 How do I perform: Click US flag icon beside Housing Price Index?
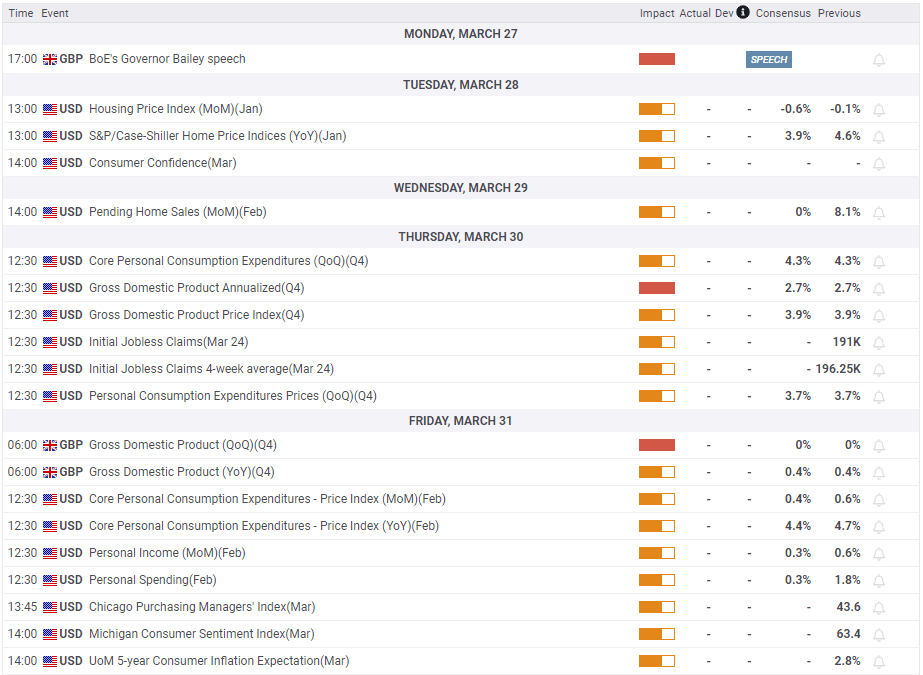[x=50, y=109]
